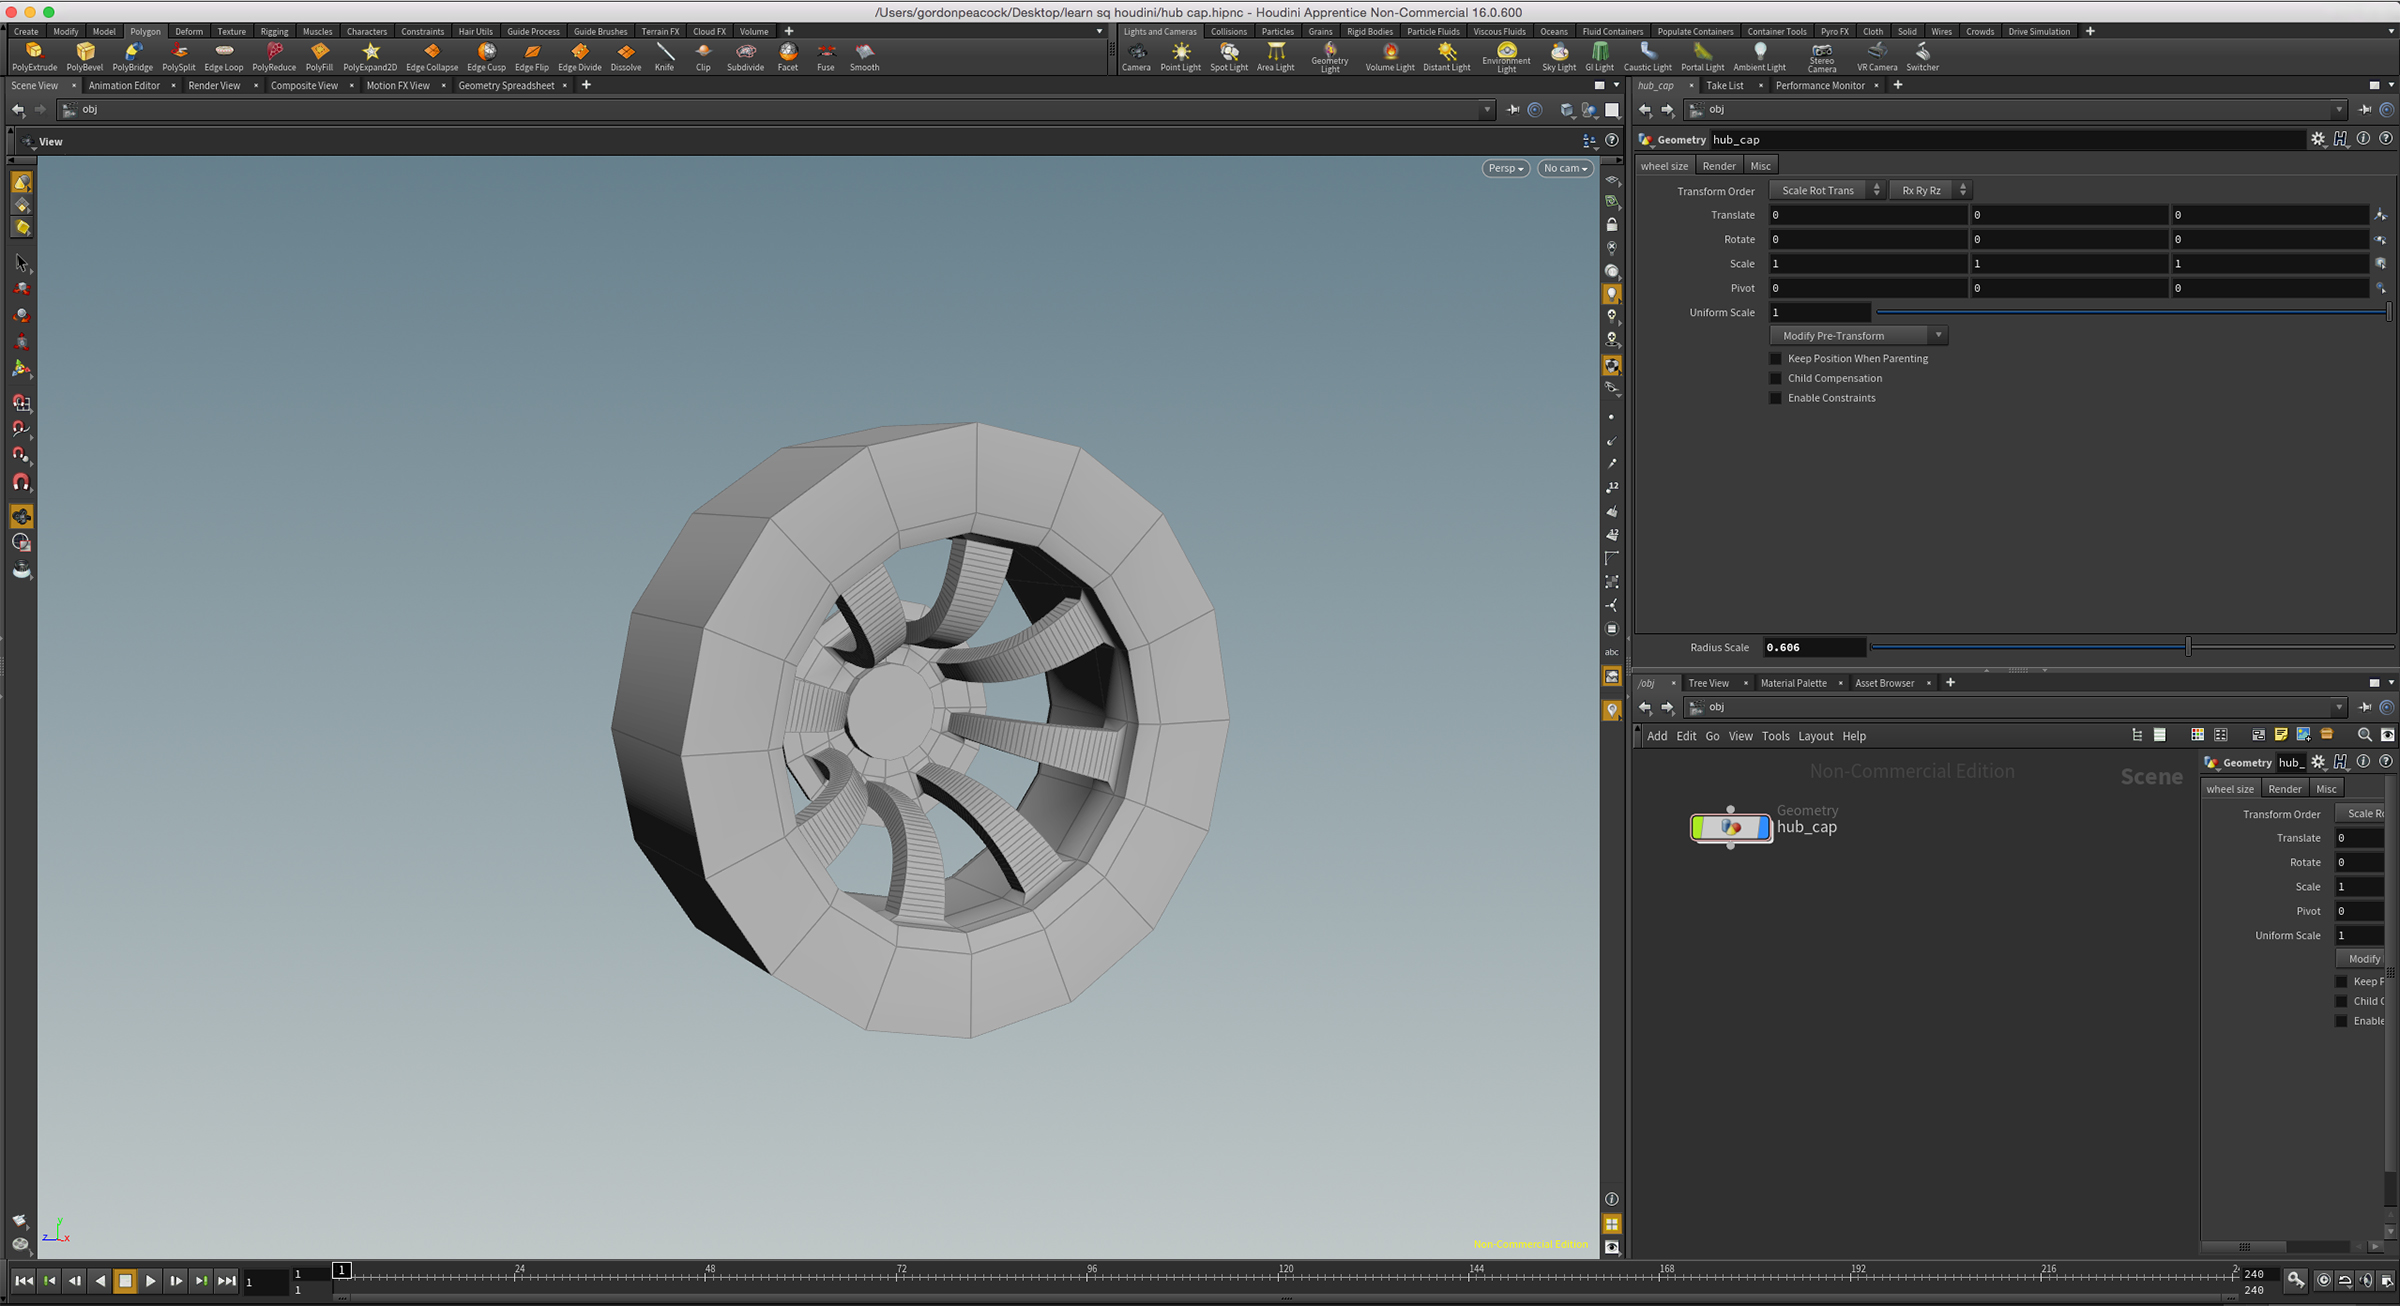Activate the Knife tool
Image resolution: width=2400 pixels, height=1306 pixels.
click(664, 56)
